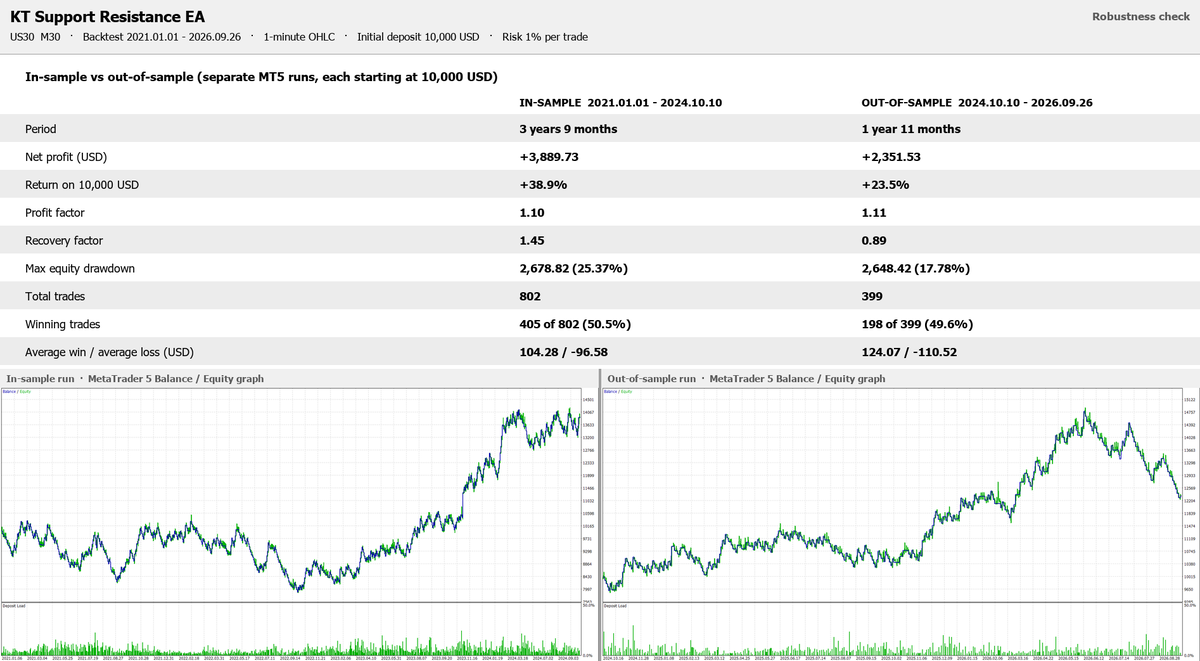
Task: Select the out-of-sample Total trades value
Action: click(872, 297)
